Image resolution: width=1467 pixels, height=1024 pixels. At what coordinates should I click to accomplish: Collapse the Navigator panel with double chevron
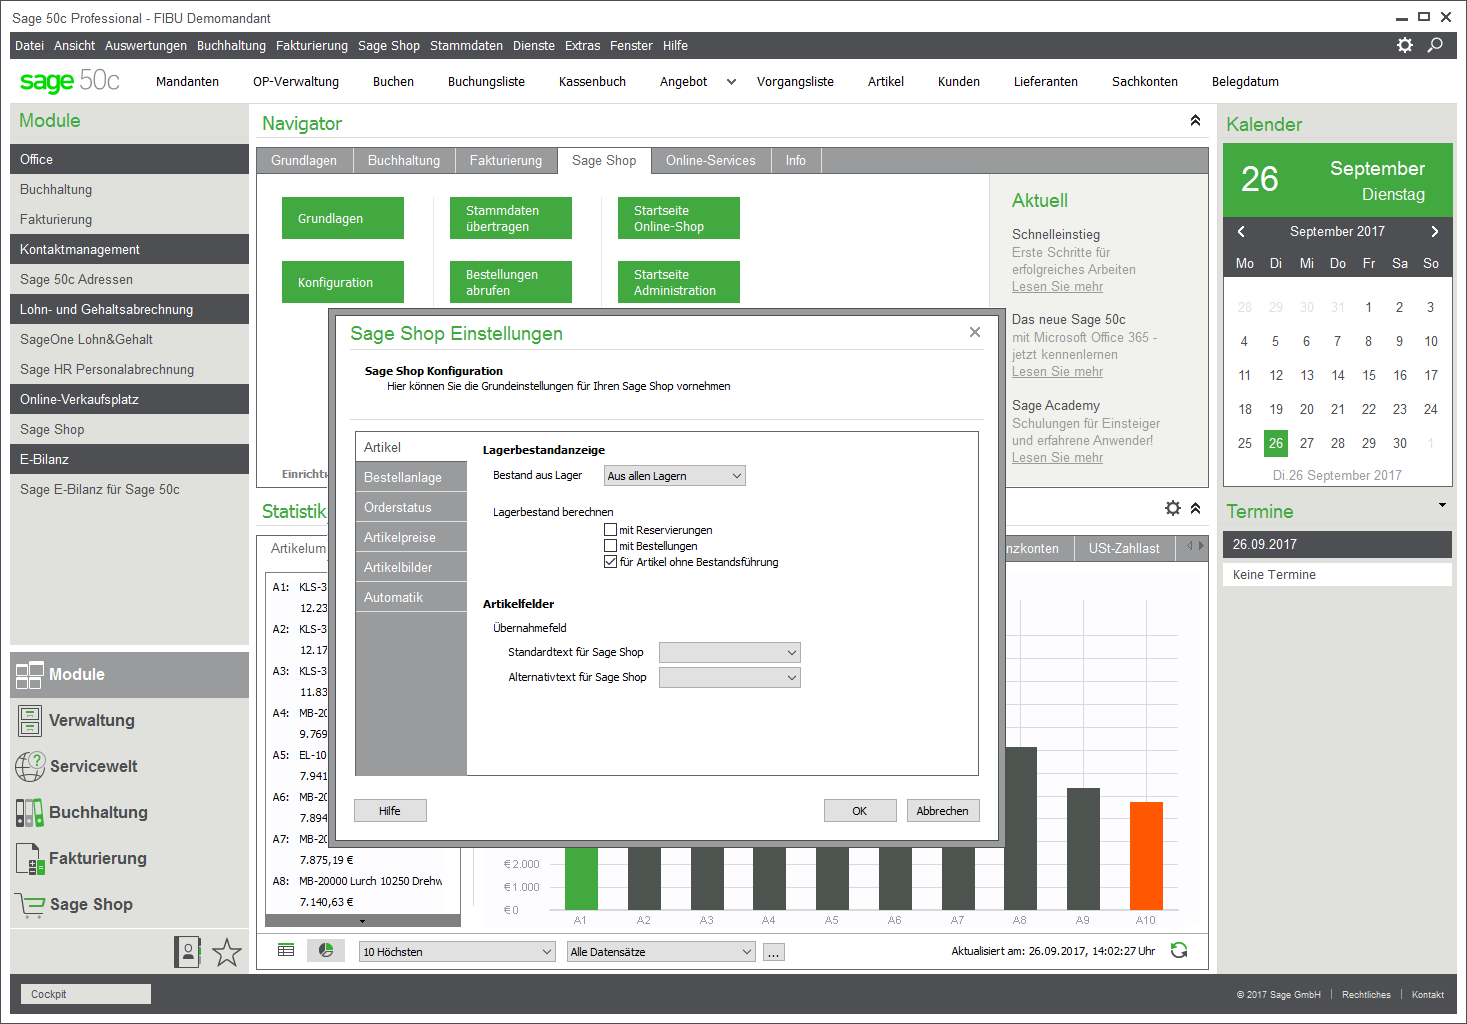(1195, 120)
